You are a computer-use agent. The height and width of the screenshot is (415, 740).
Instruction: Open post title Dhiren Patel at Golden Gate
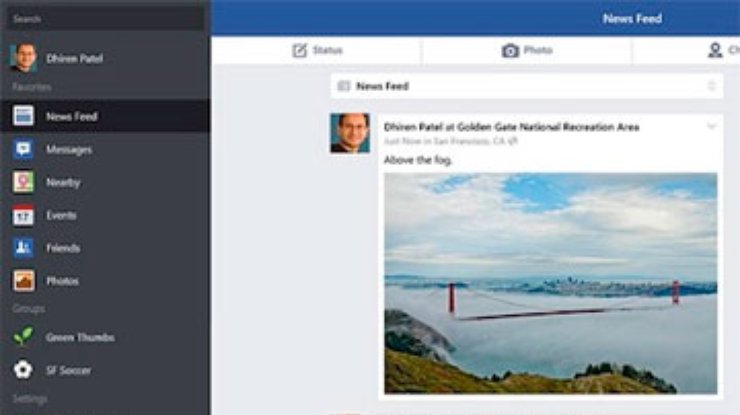click(x=512, y=127)
